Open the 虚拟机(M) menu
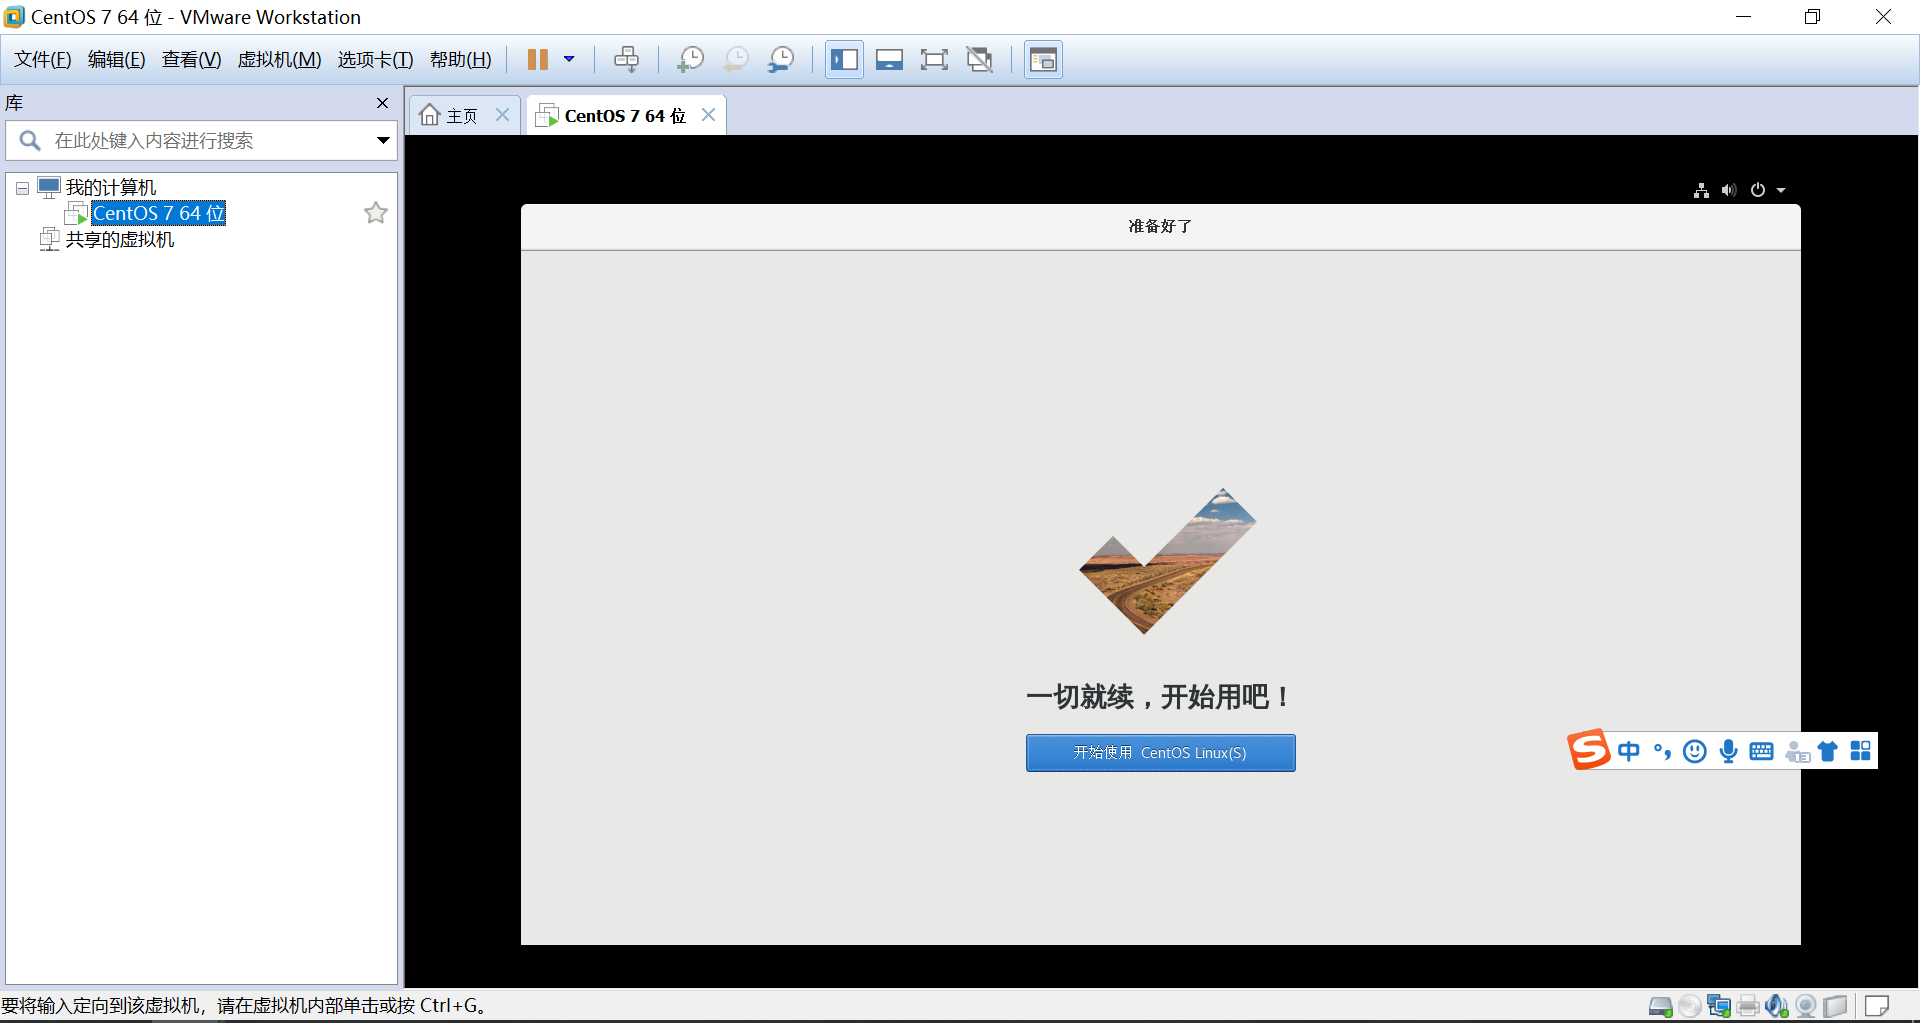This screenshot has width=1920, height=1023. pyautogui.click(x=279, y=59)
